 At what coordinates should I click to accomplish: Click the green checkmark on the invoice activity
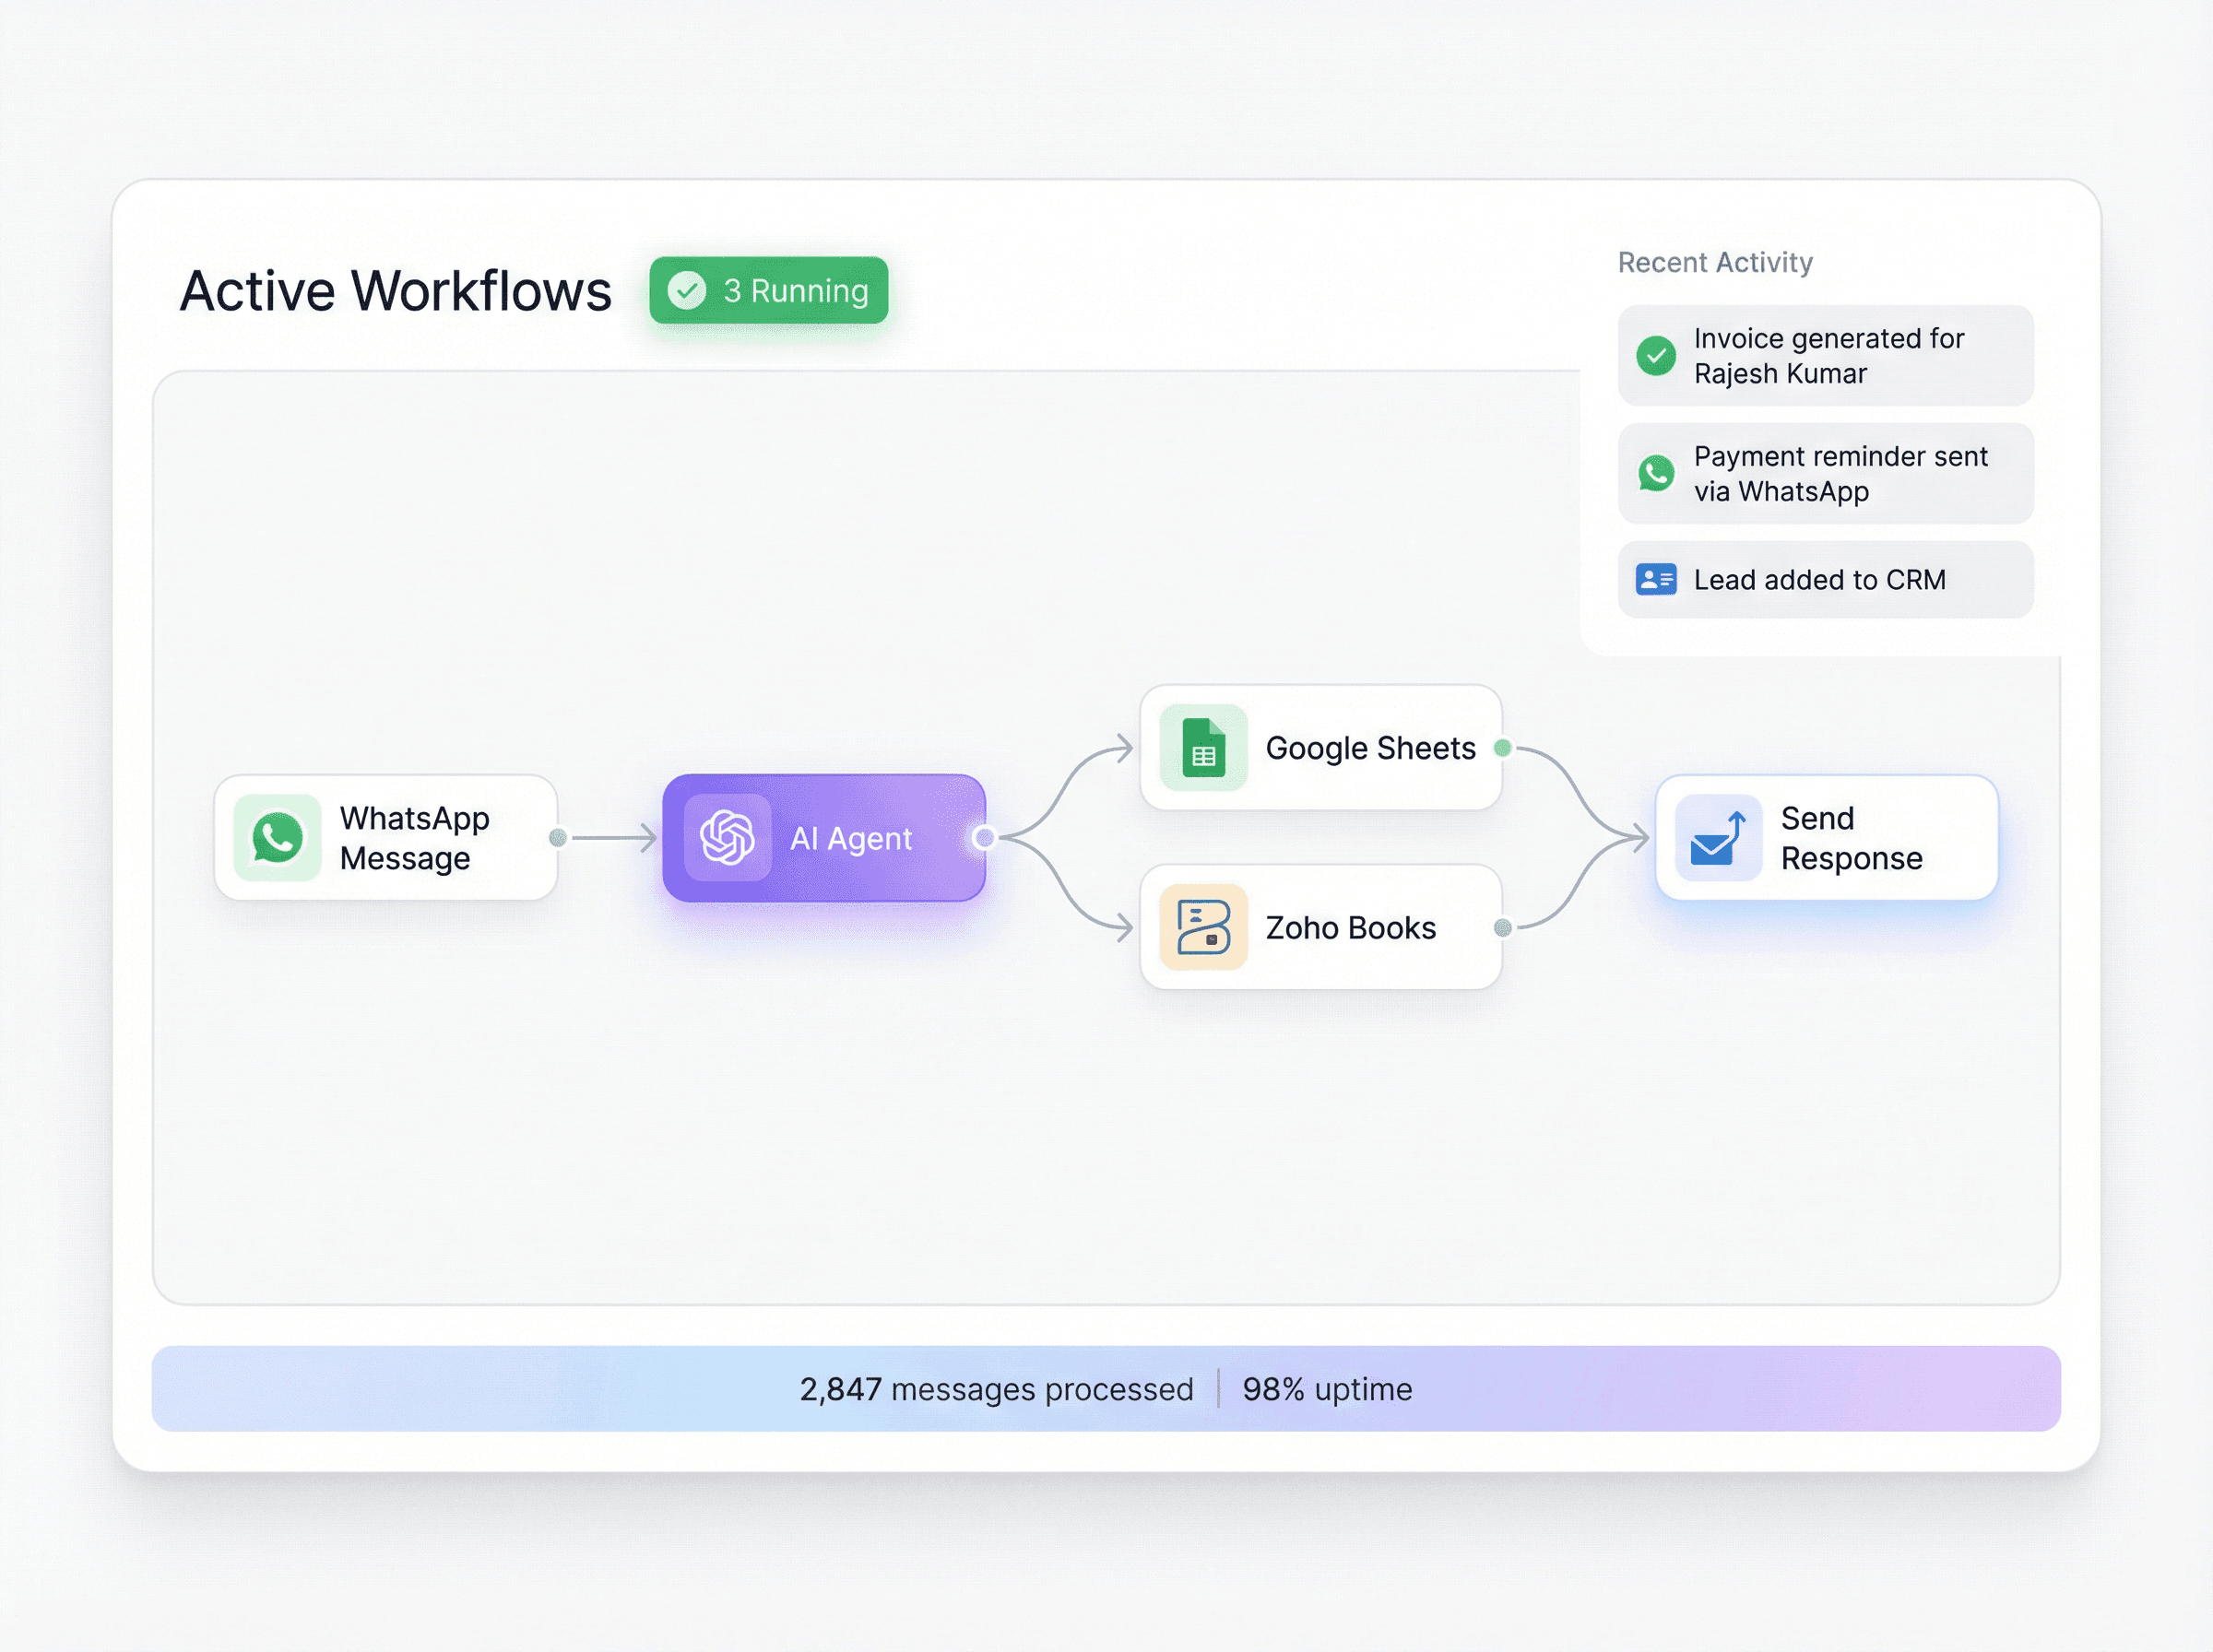point(1658,355)
